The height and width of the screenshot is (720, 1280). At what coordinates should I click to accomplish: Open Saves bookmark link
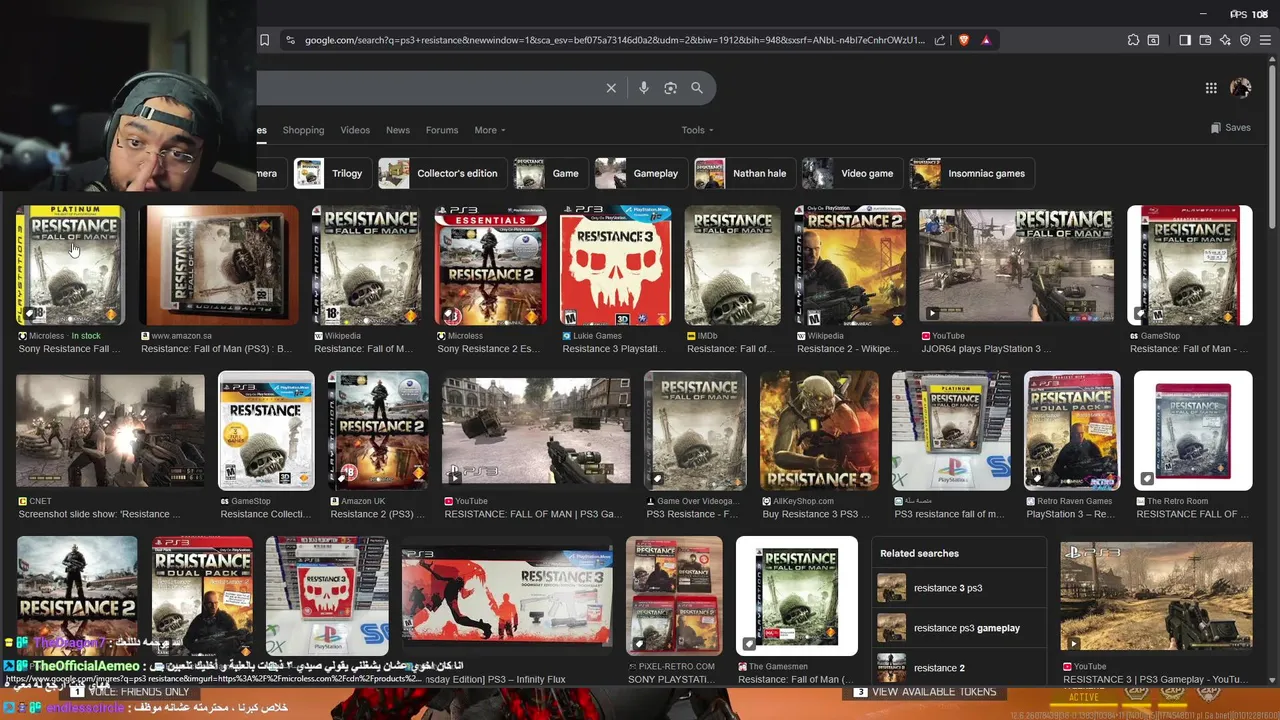[x=1231, y=128]
